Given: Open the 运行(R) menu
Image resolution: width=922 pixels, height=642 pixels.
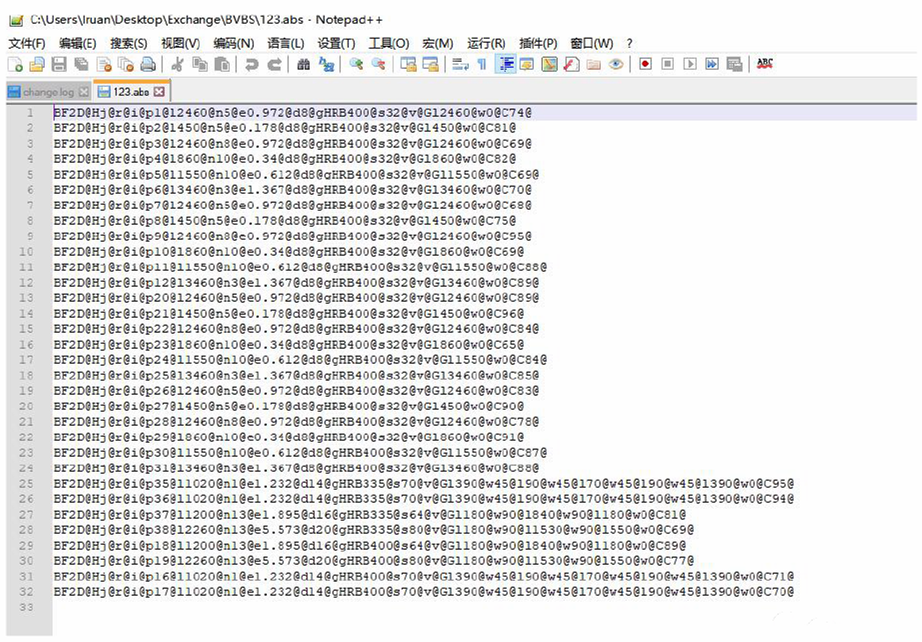Looking at the screenshot, I should pyautogui.click(x=486, y=44).
